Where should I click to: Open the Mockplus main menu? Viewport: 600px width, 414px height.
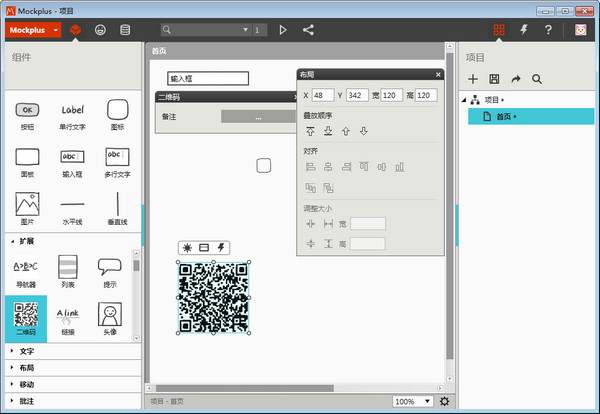tap(34, 30)
